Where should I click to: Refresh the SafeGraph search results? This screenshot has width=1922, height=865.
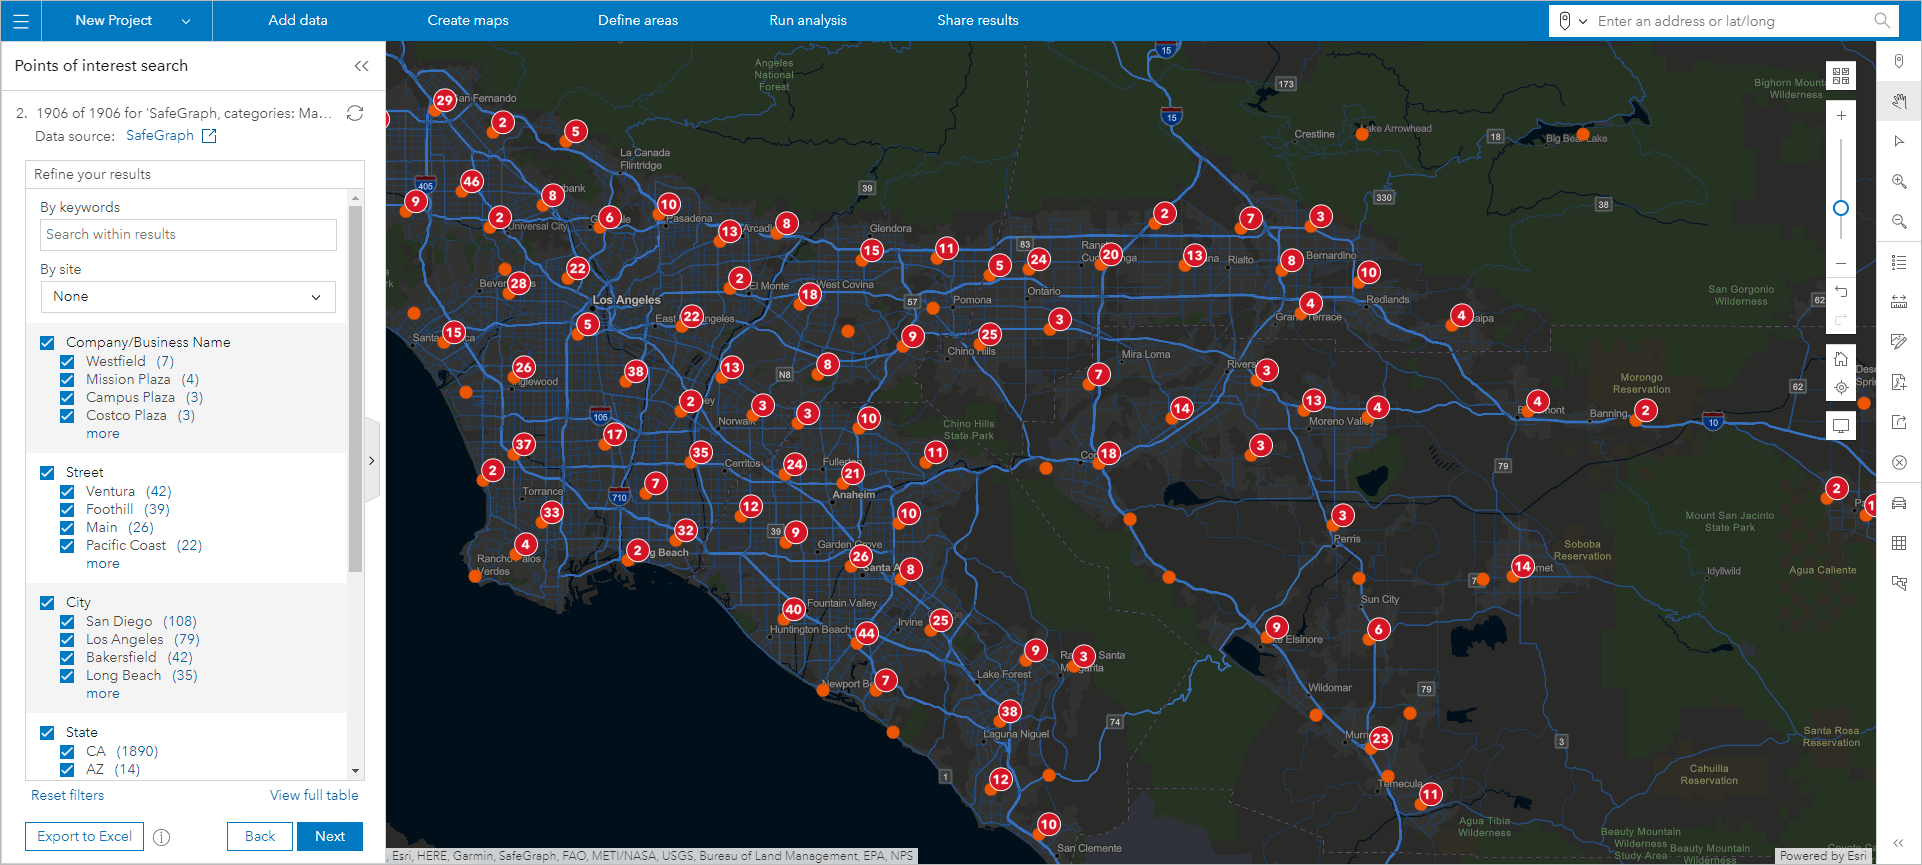pos(355,113)
